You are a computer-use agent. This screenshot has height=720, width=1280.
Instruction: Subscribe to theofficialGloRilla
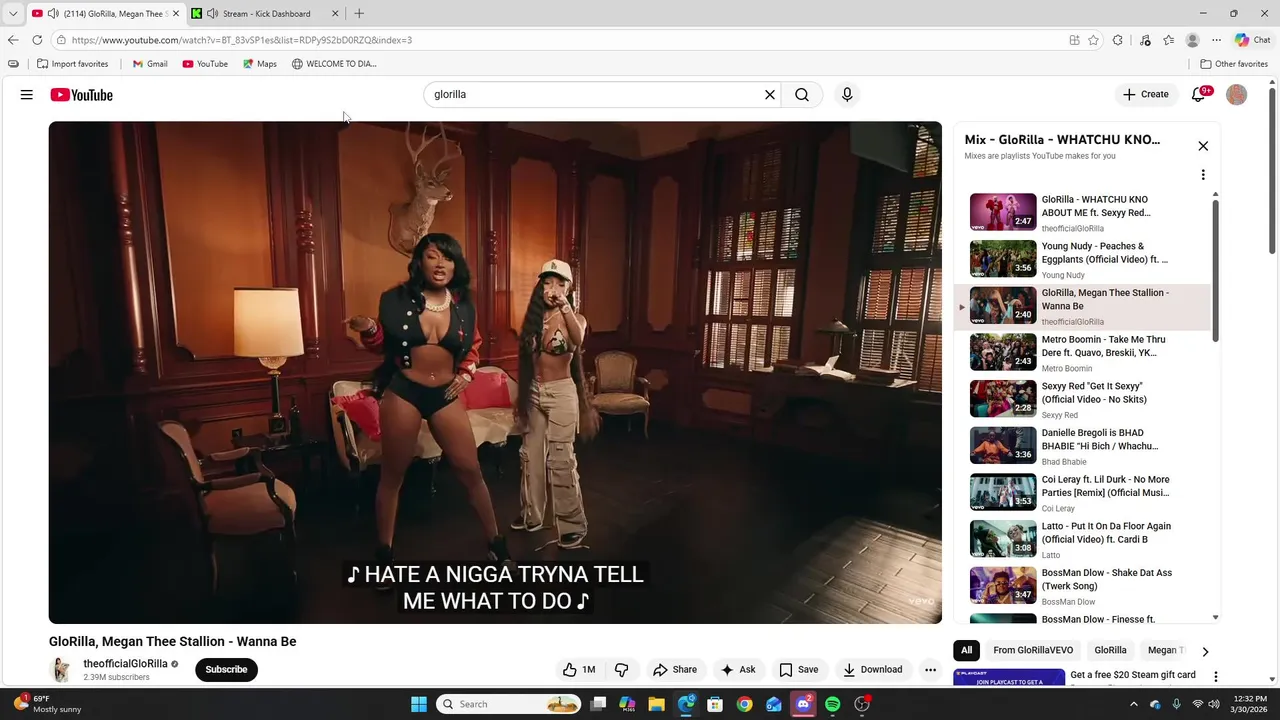tap(226, 670)
